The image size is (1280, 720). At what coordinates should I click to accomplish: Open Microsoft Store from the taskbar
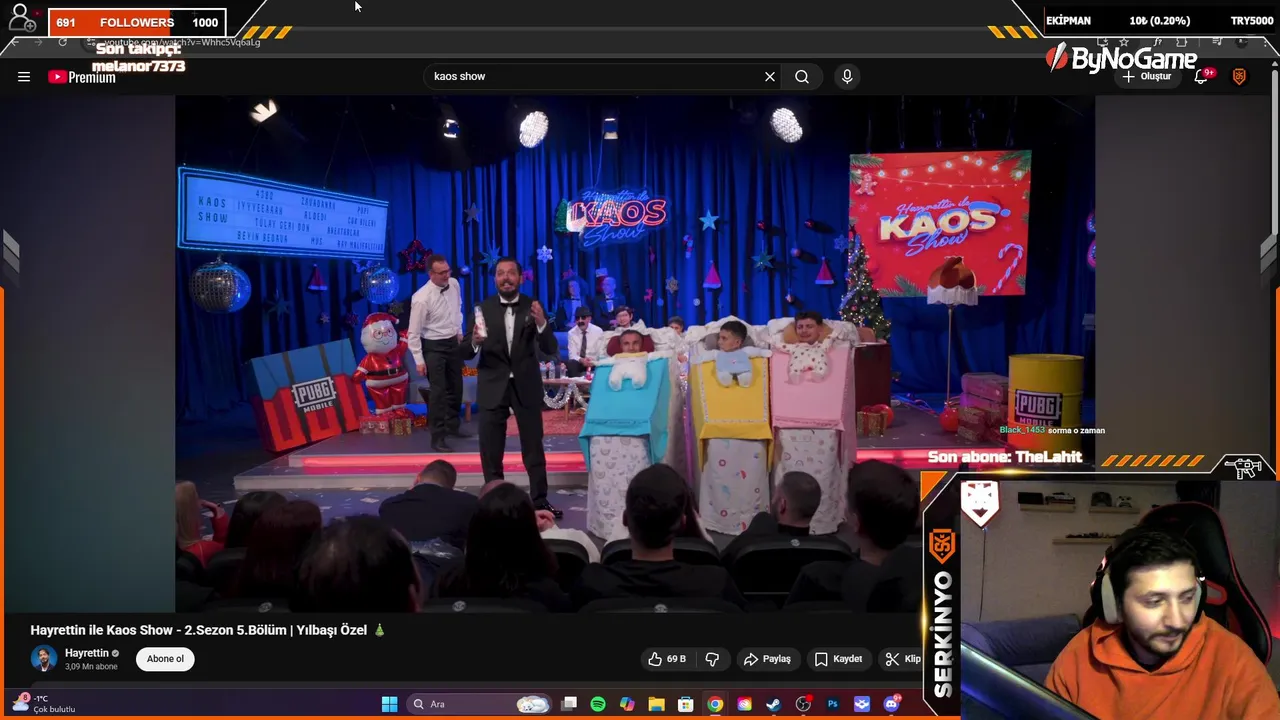(x=686, y=704)
